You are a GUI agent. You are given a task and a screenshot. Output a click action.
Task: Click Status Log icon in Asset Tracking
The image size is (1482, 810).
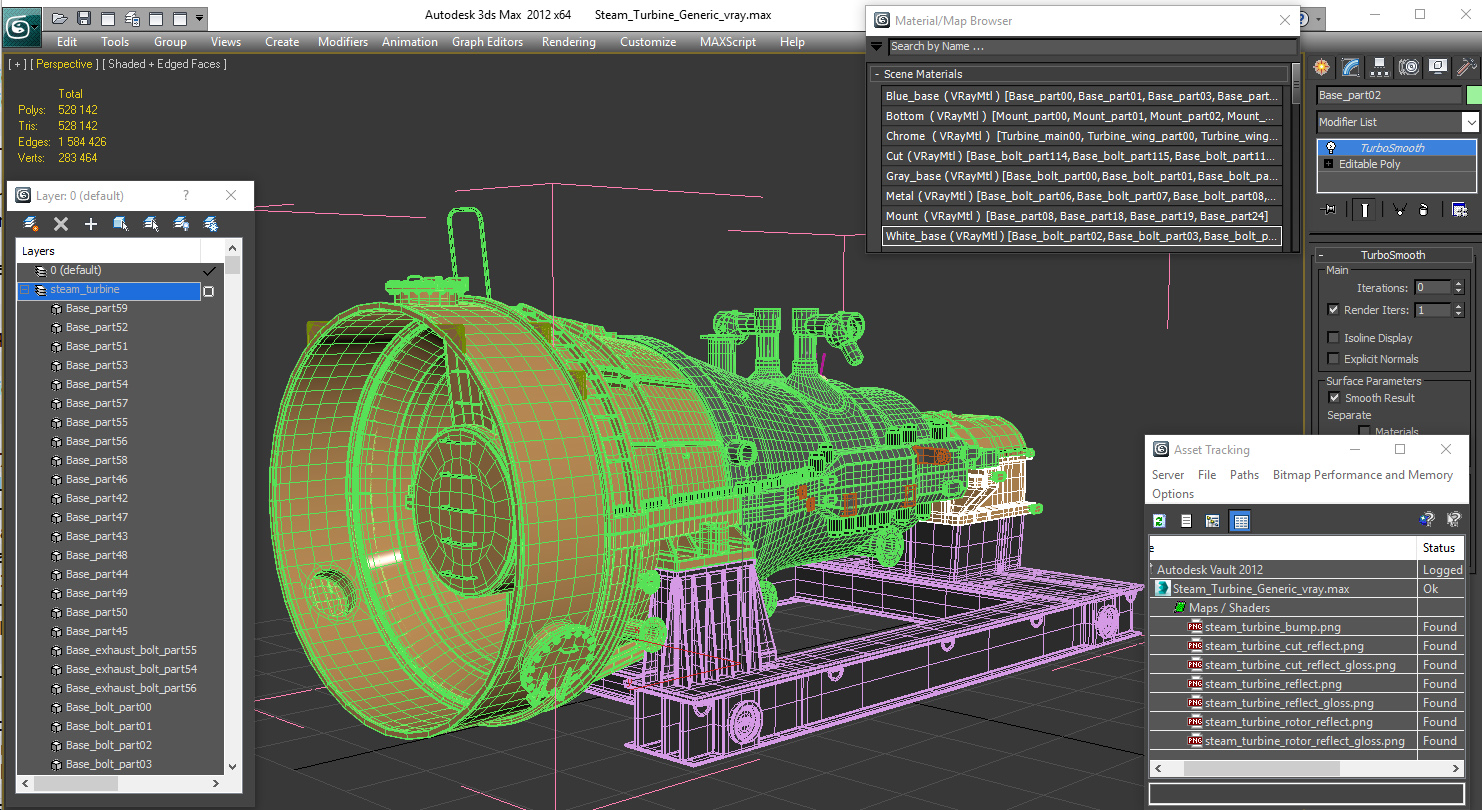(x=1186, y=521)
